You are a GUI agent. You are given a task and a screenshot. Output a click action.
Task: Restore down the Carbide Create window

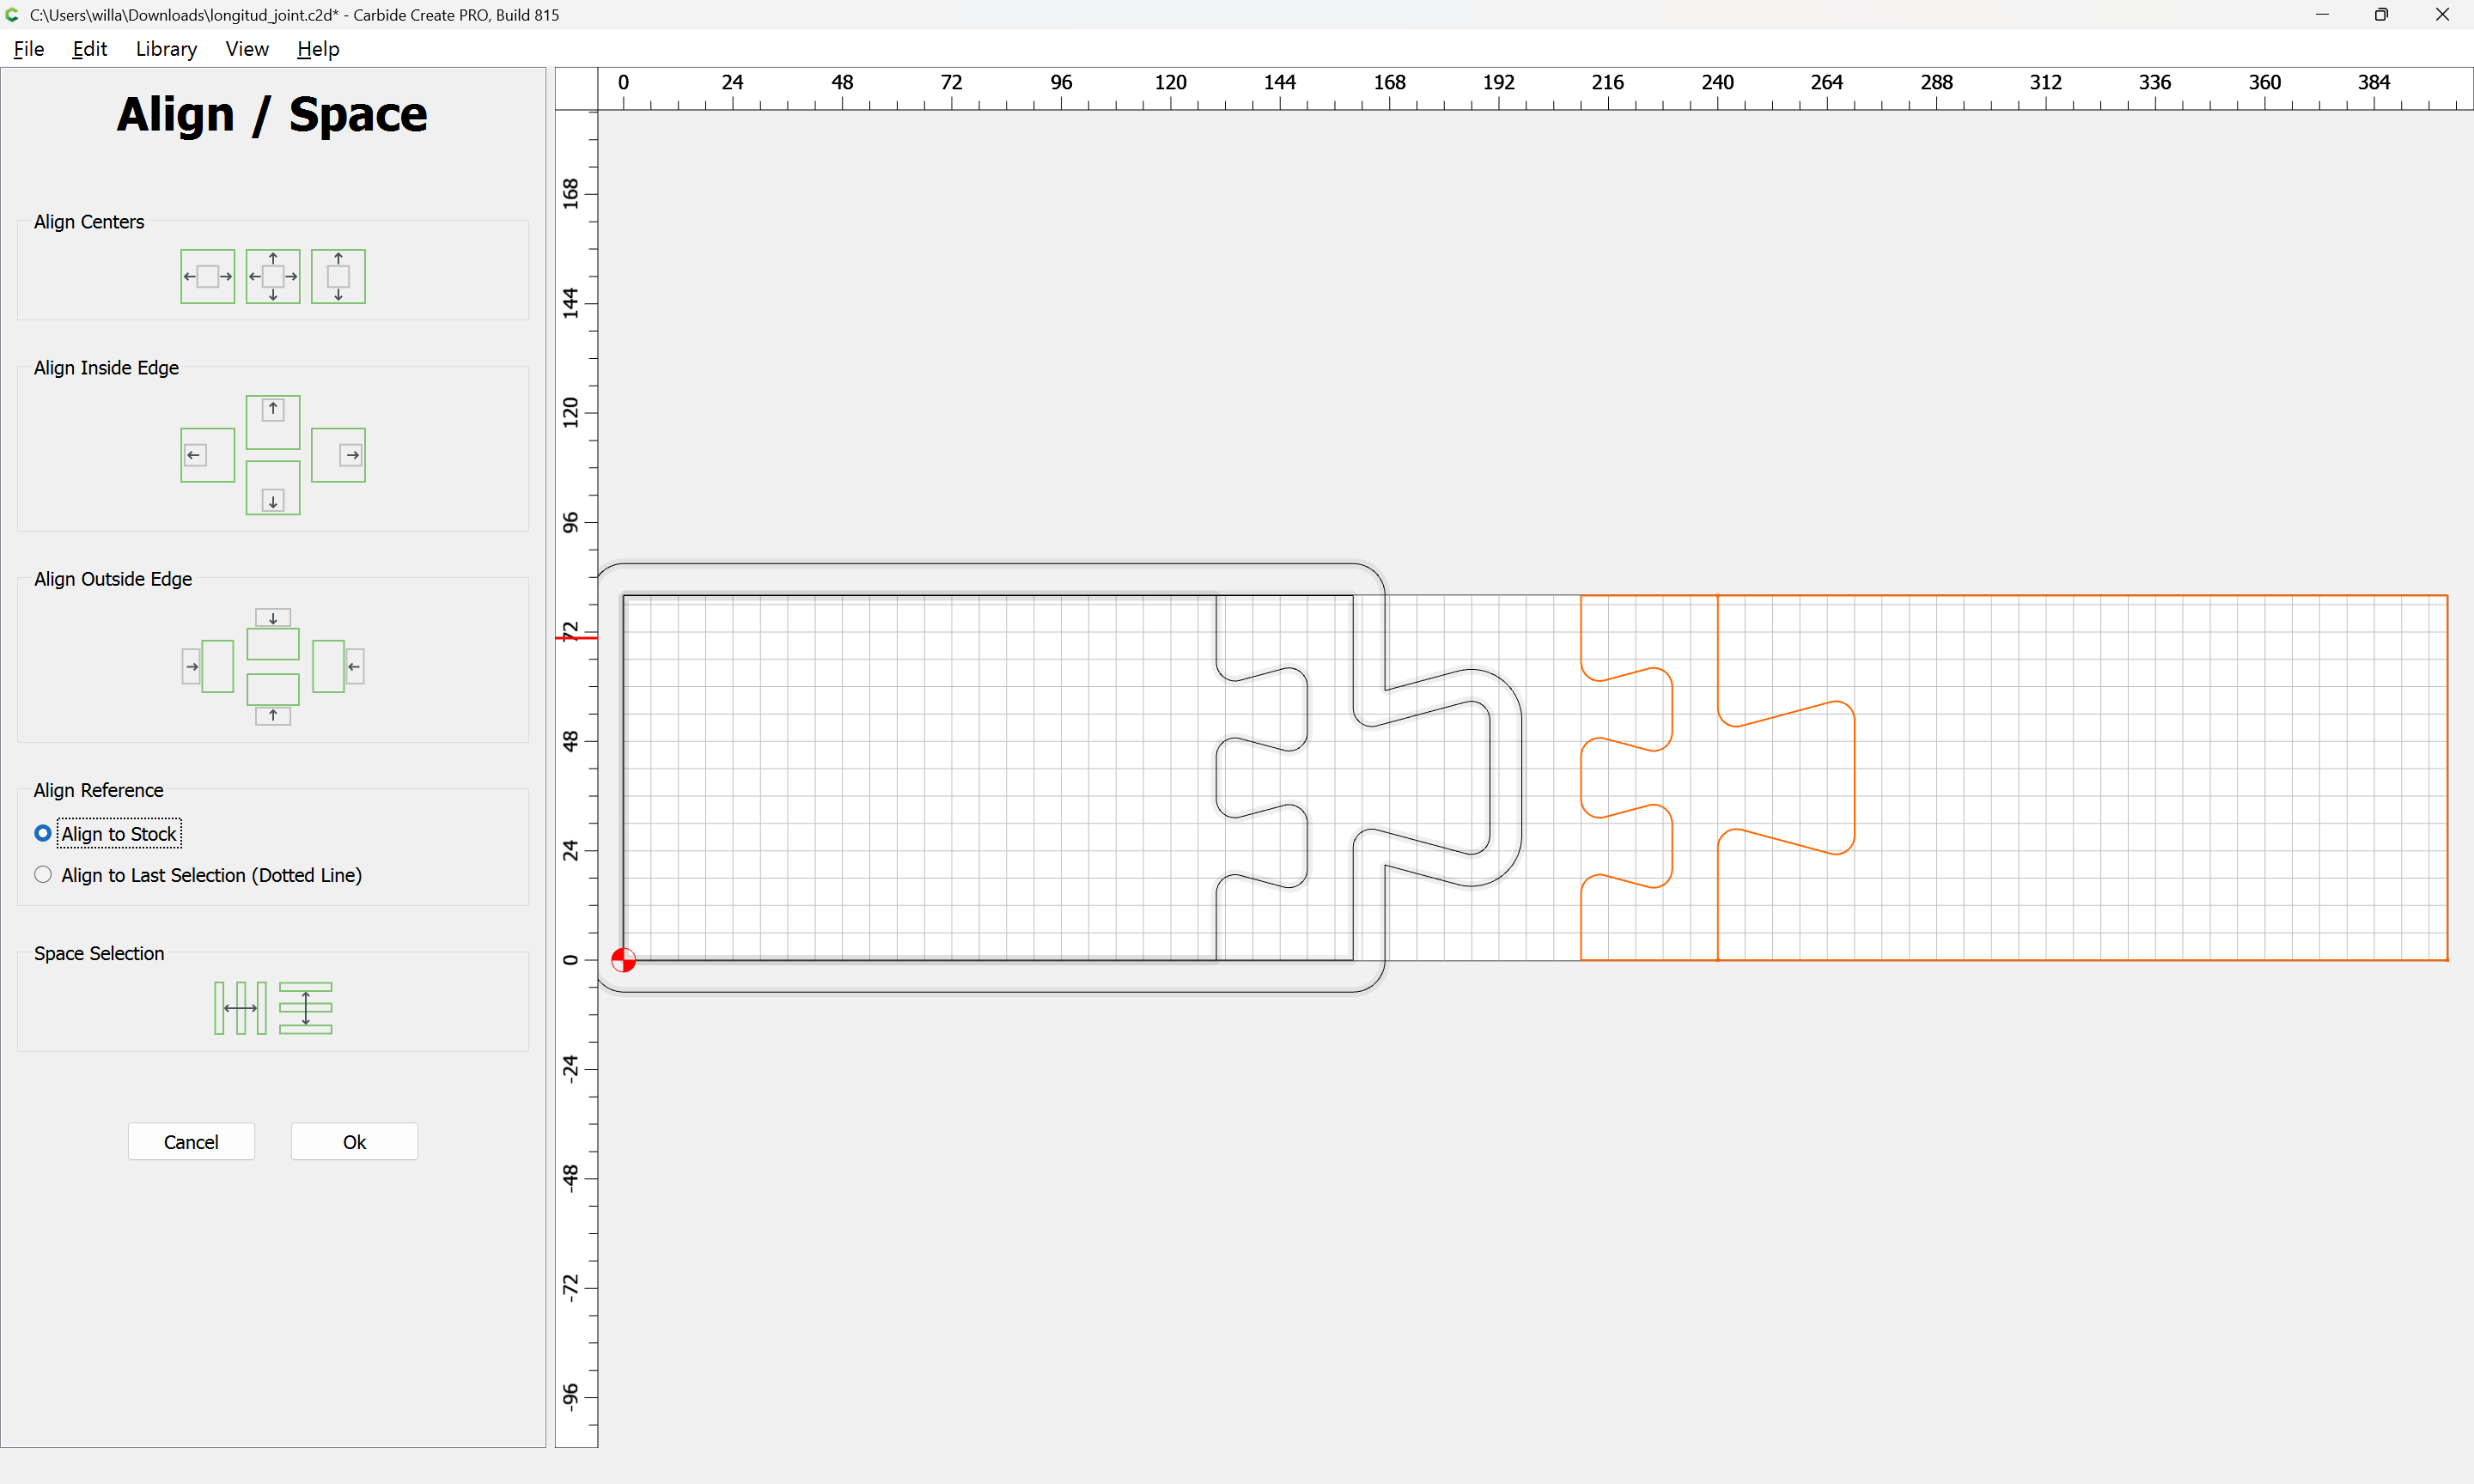click(x=2381, y=15)
